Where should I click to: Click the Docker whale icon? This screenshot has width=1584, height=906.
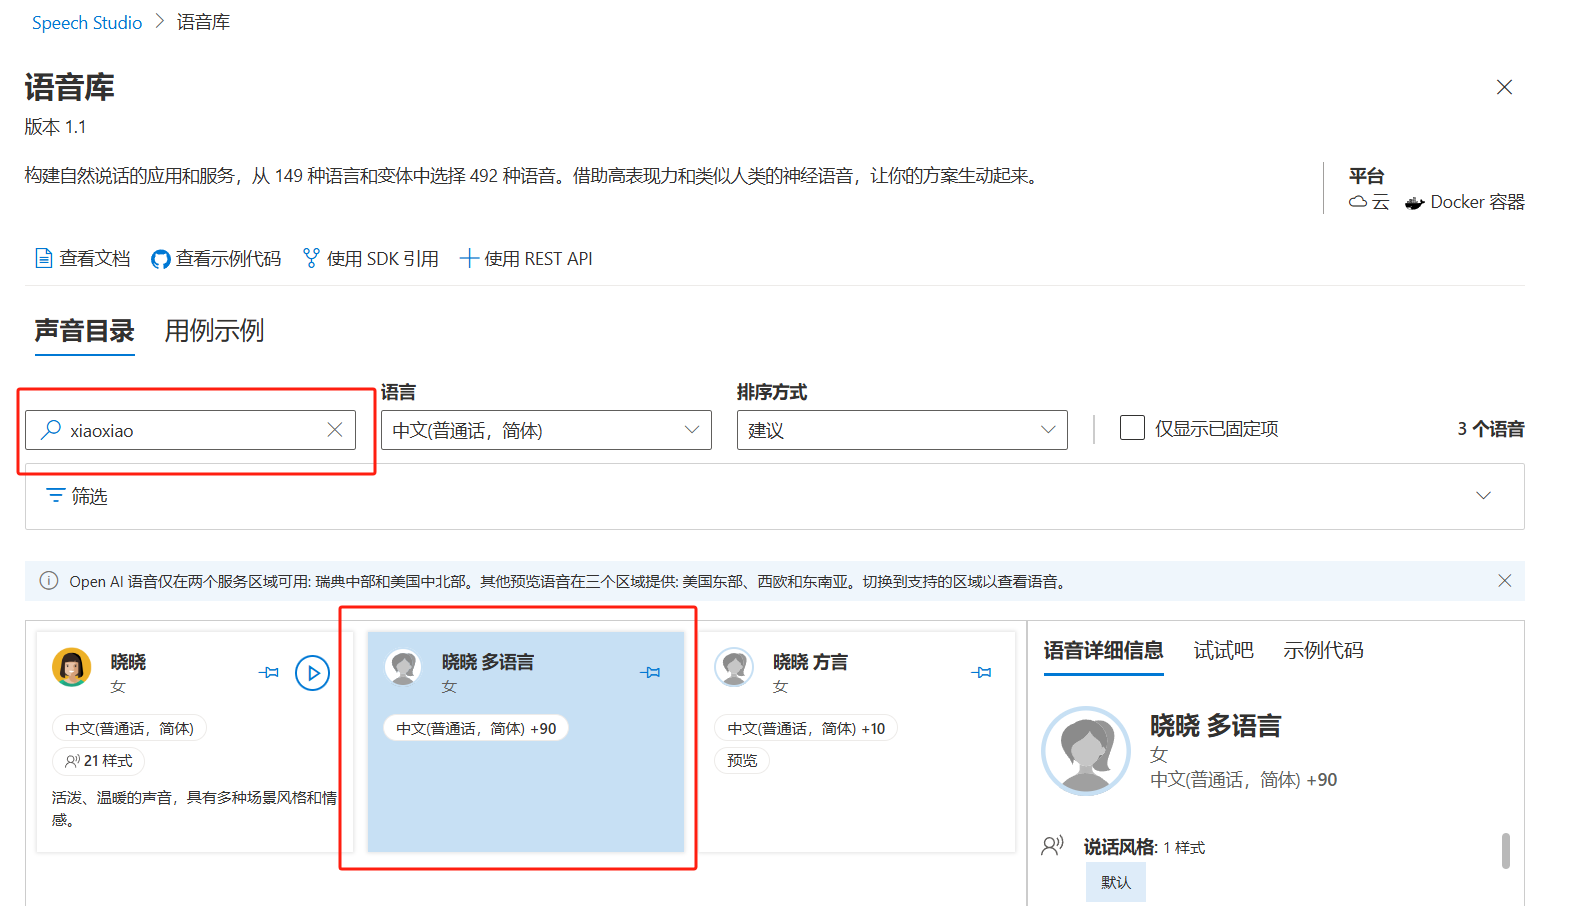[1414, 203]
